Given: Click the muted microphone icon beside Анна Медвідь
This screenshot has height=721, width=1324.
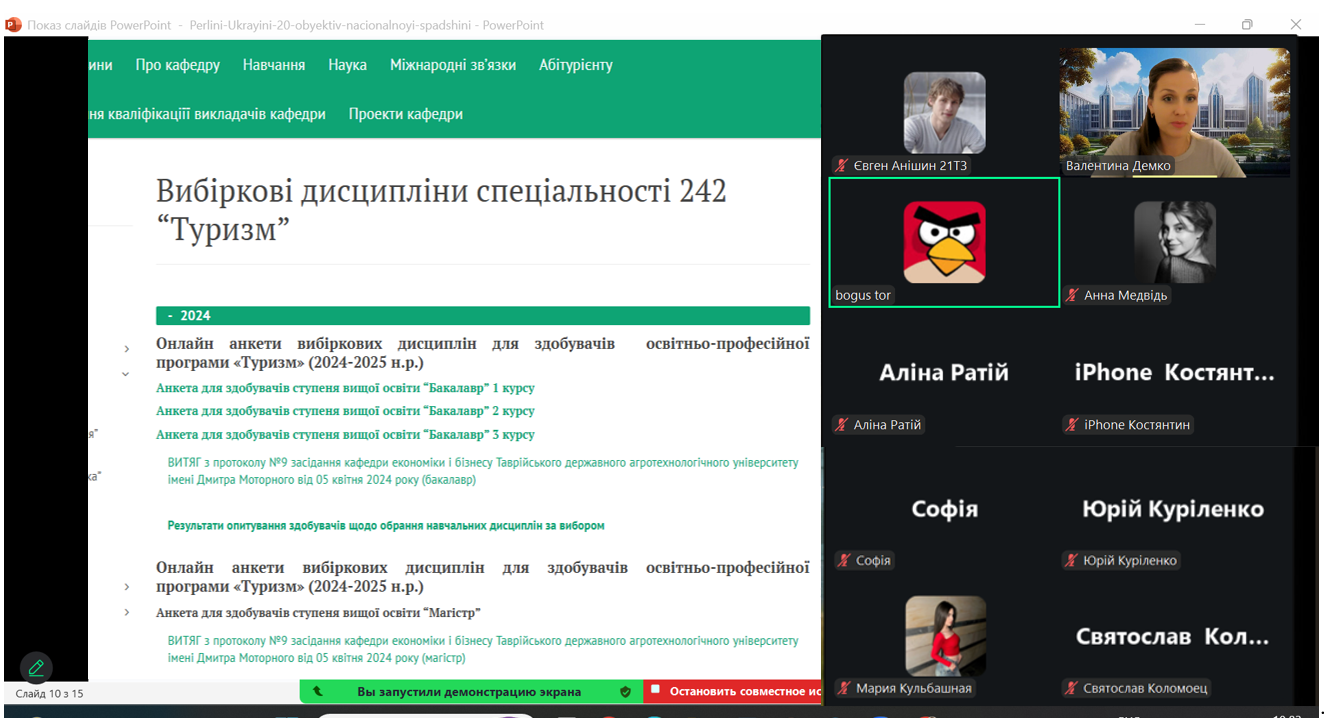Looking at the screenshot, I should coord(1072,295).
